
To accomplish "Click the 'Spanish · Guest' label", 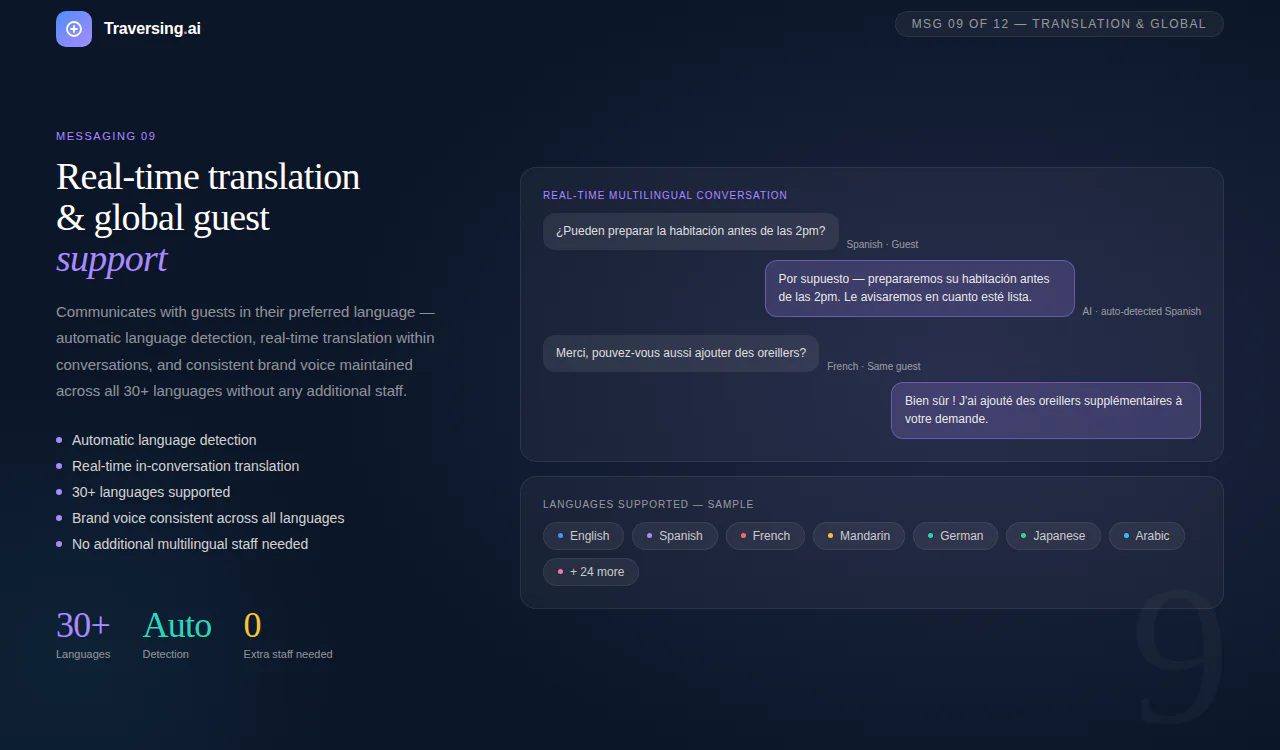I will 882,245.
